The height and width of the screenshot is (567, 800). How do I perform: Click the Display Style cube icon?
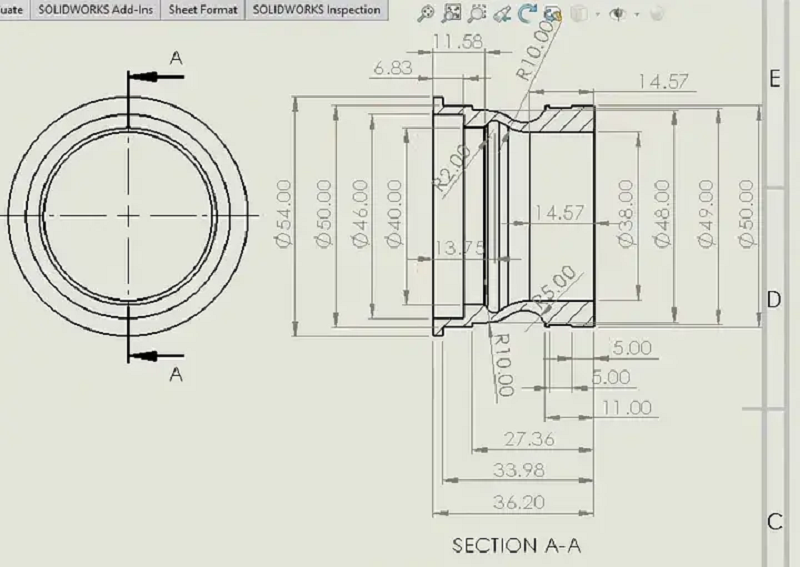point(580,14)
